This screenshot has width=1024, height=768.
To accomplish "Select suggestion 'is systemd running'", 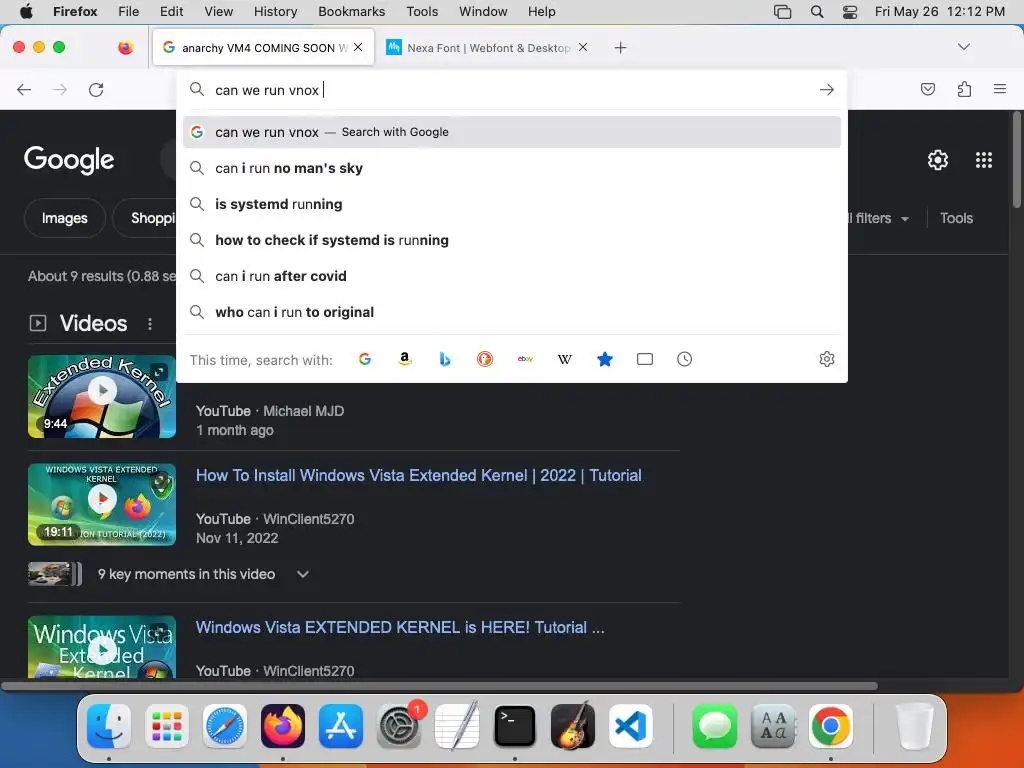I will 512,204.
